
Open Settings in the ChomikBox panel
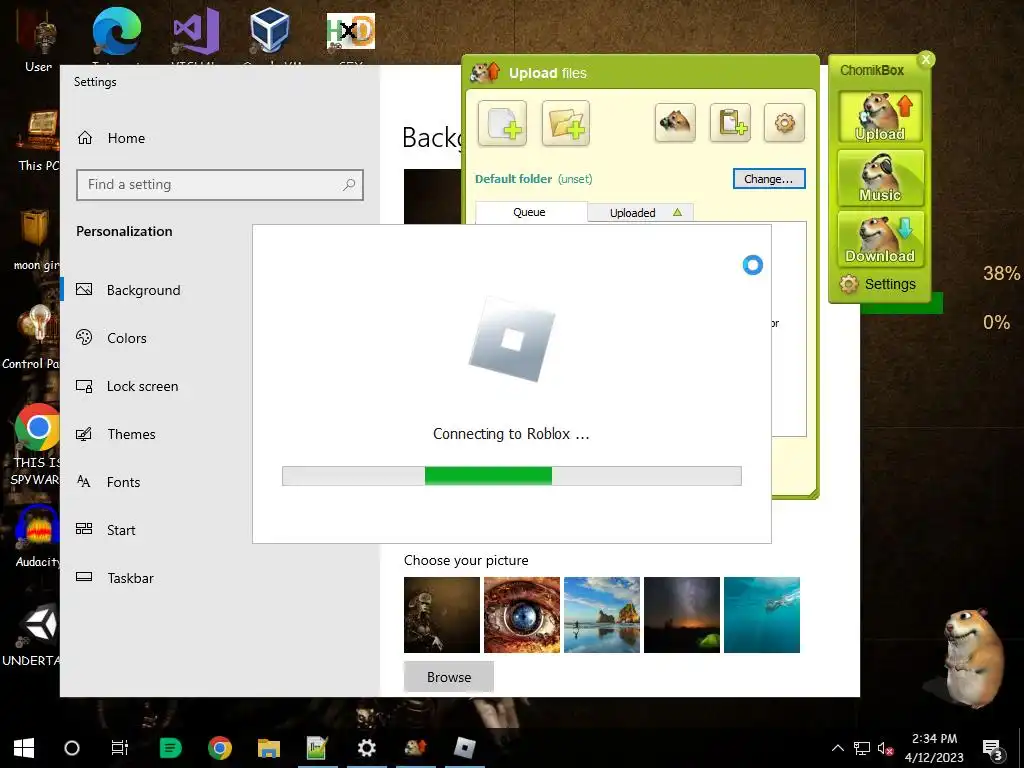click(x=878, y=284)
